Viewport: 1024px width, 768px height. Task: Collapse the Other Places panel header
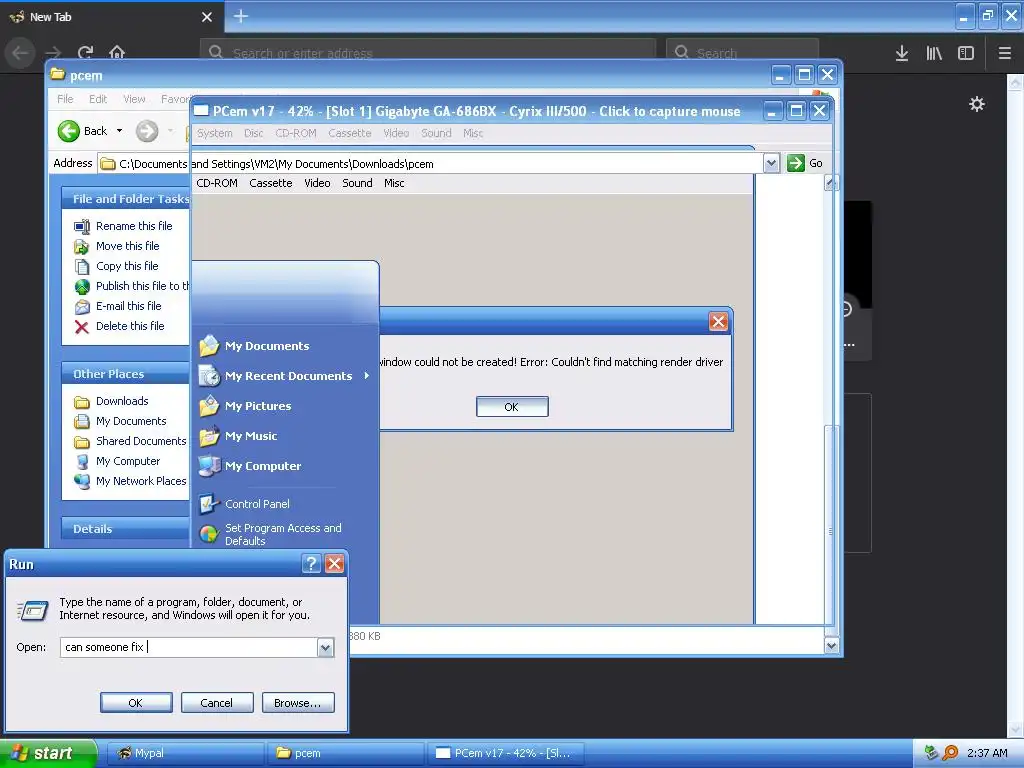[125, 374]
